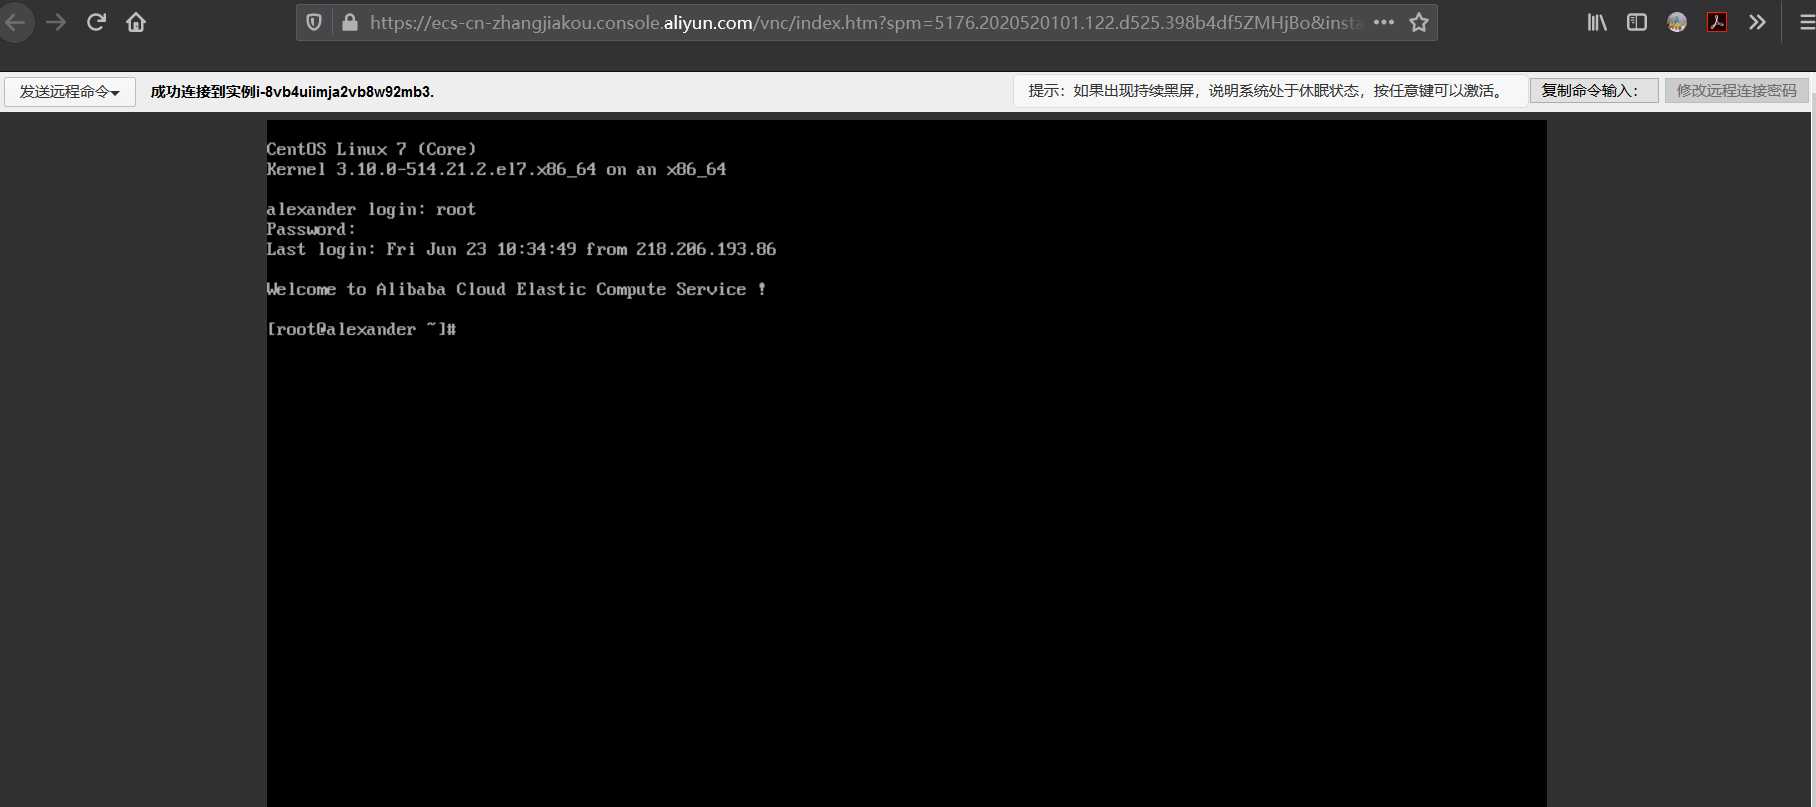Click the 'Welcome to Alibaba Cloud' line
This screenshot has height=807, width=1816.
[x=516, y=289]
